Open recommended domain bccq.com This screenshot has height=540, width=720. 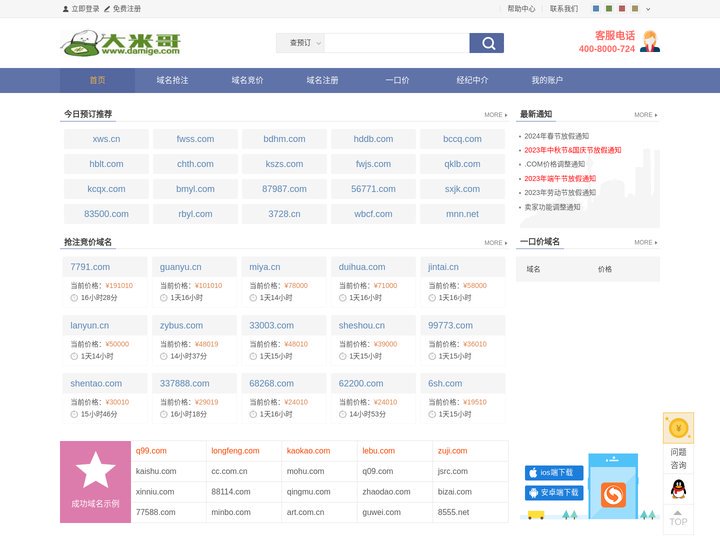coord(462,139)
